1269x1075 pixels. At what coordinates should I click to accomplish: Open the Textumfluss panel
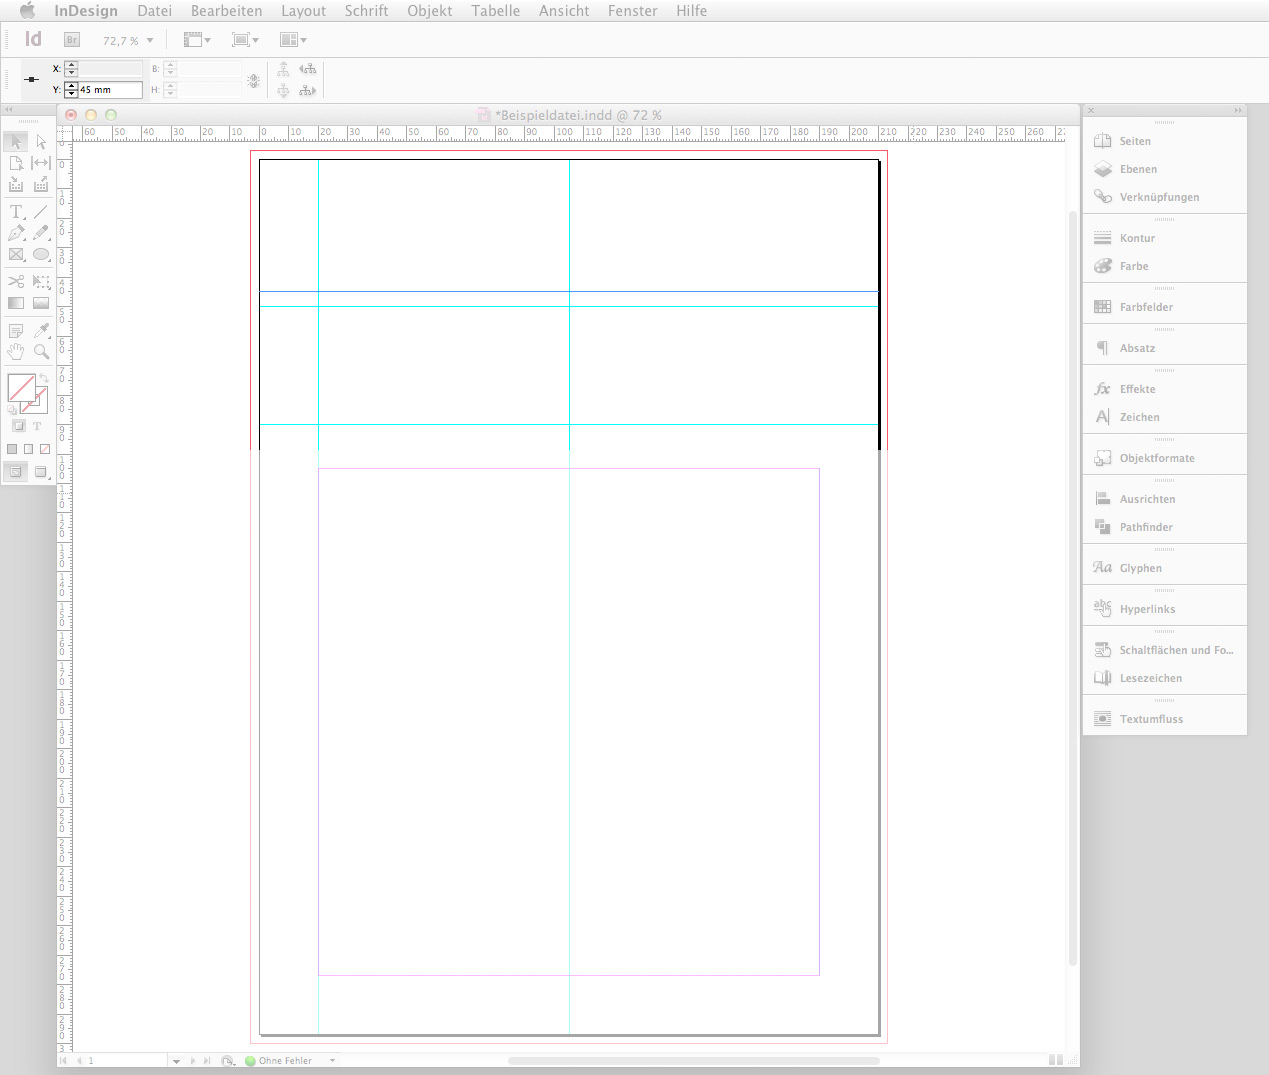pos(1150,718)
